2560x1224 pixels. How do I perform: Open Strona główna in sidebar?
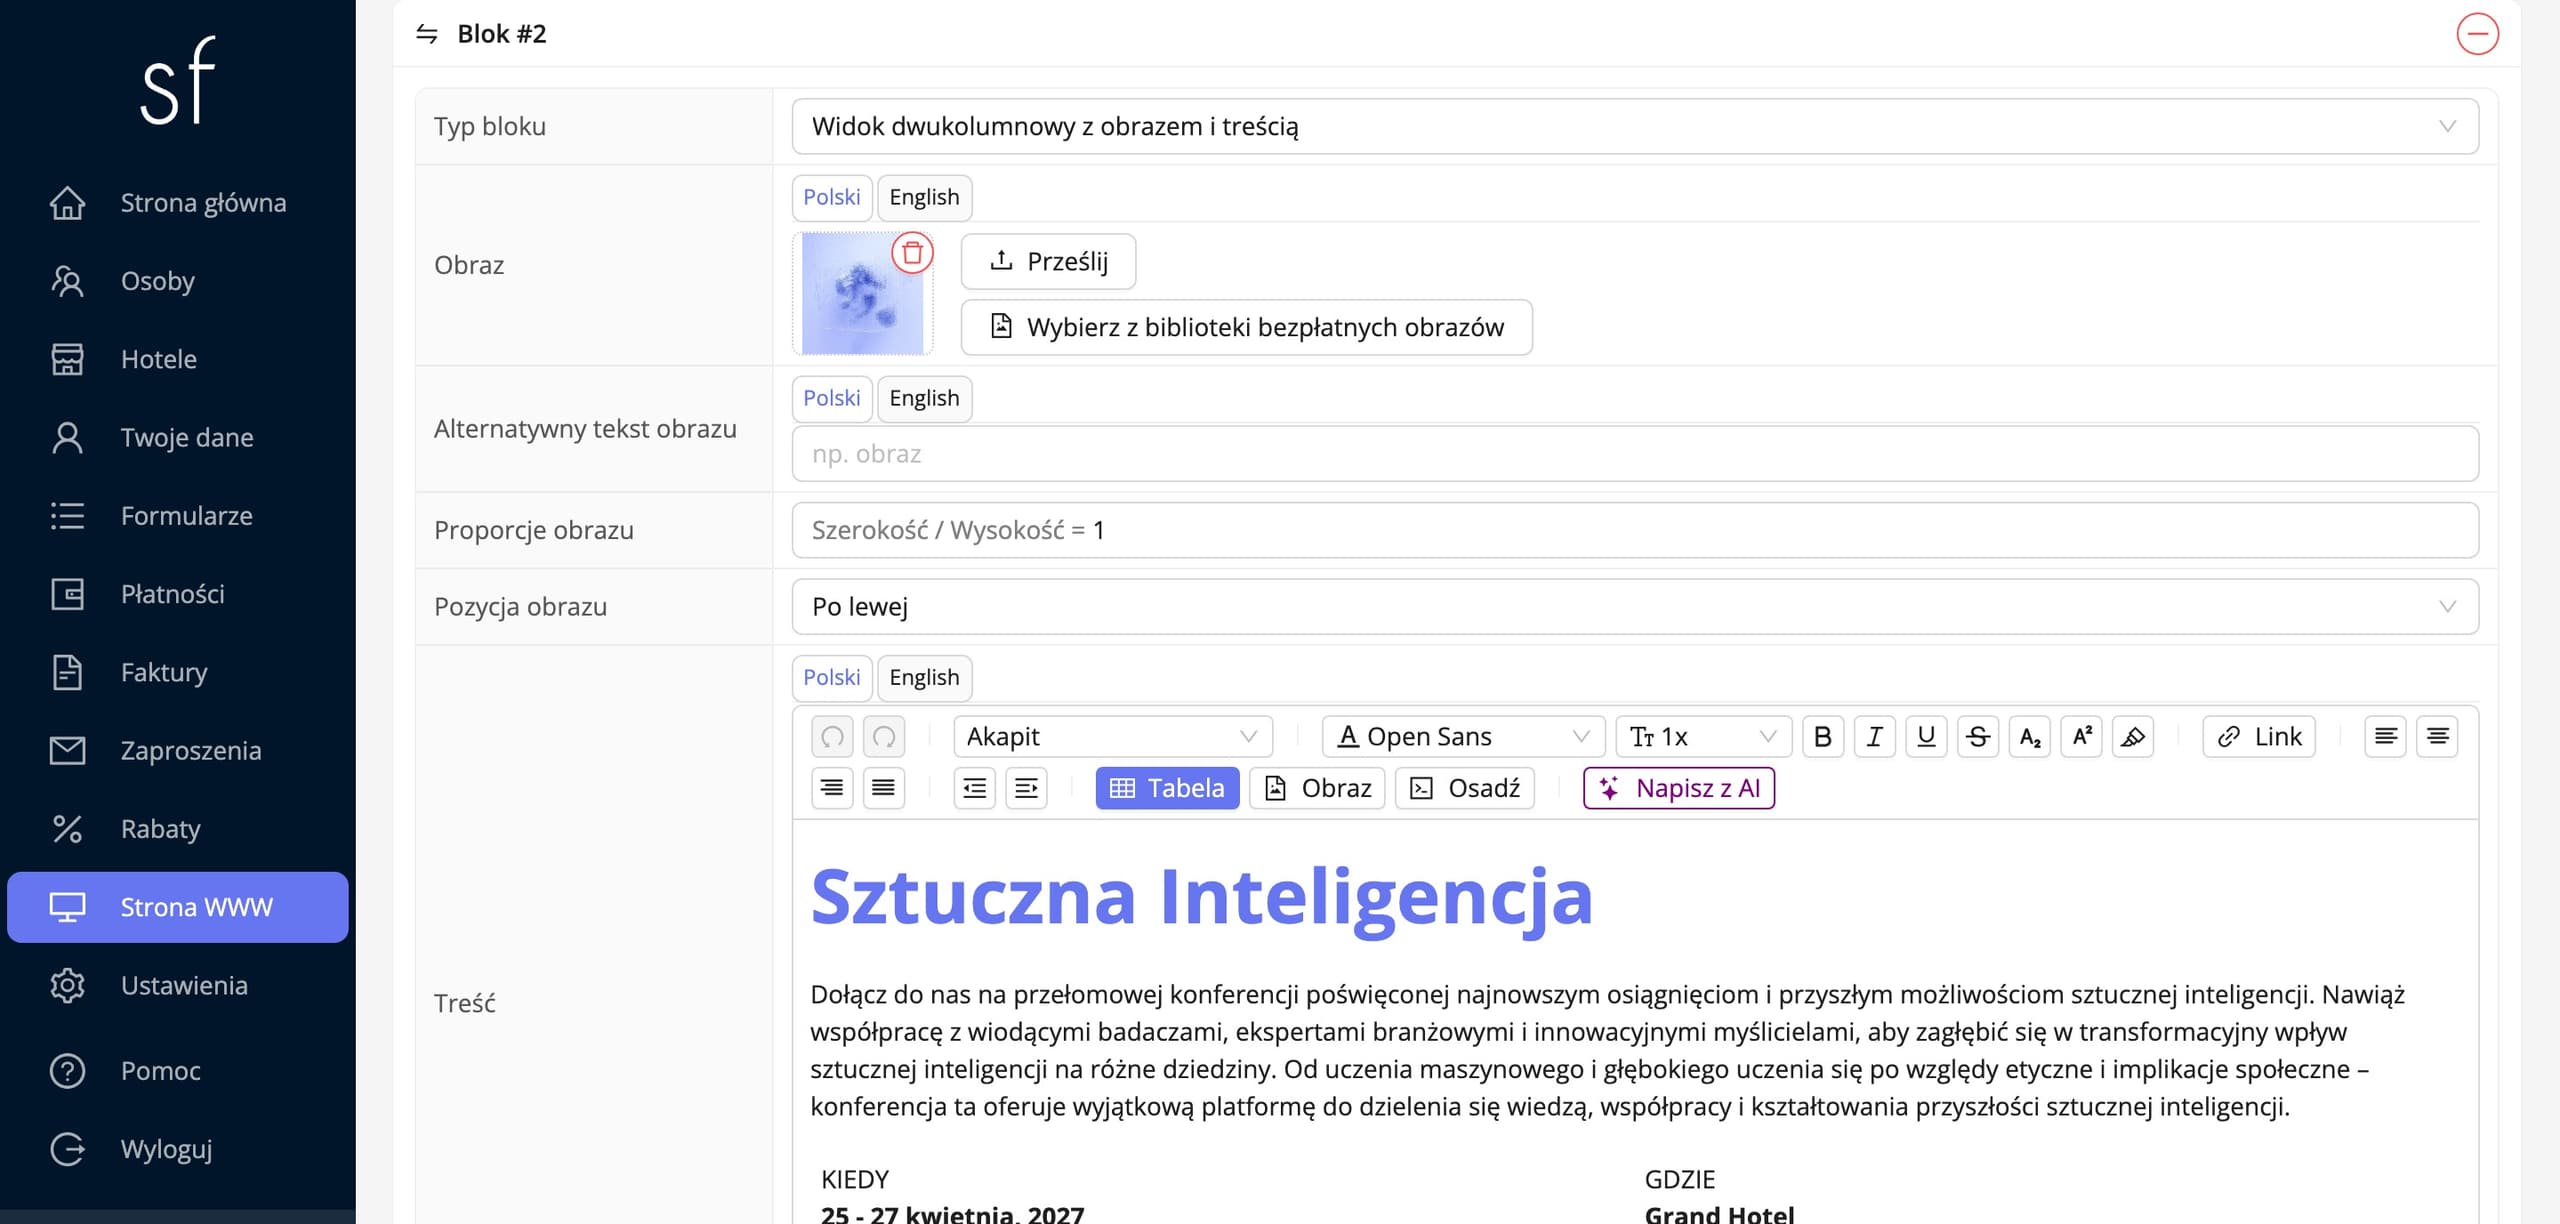pyautogui.click(x=178, y=203)
